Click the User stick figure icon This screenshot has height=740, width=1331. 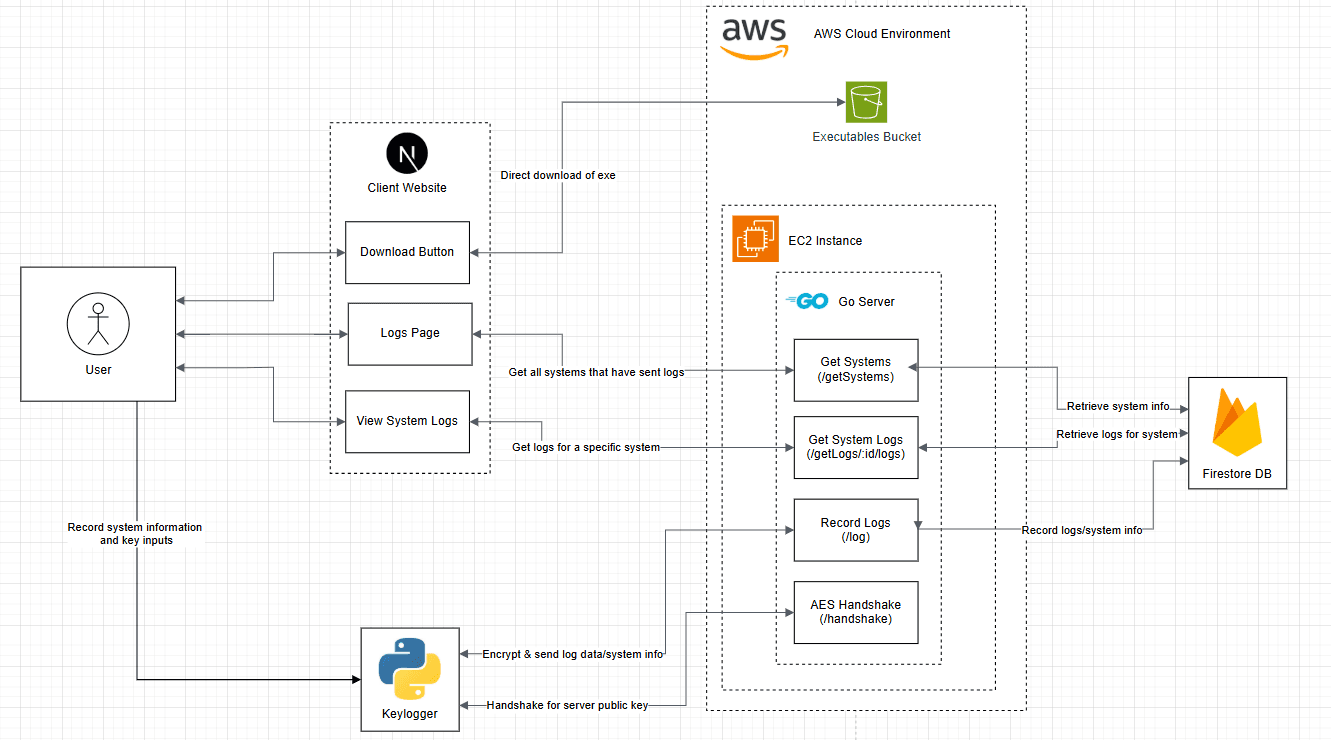click(x=98, y=325)
